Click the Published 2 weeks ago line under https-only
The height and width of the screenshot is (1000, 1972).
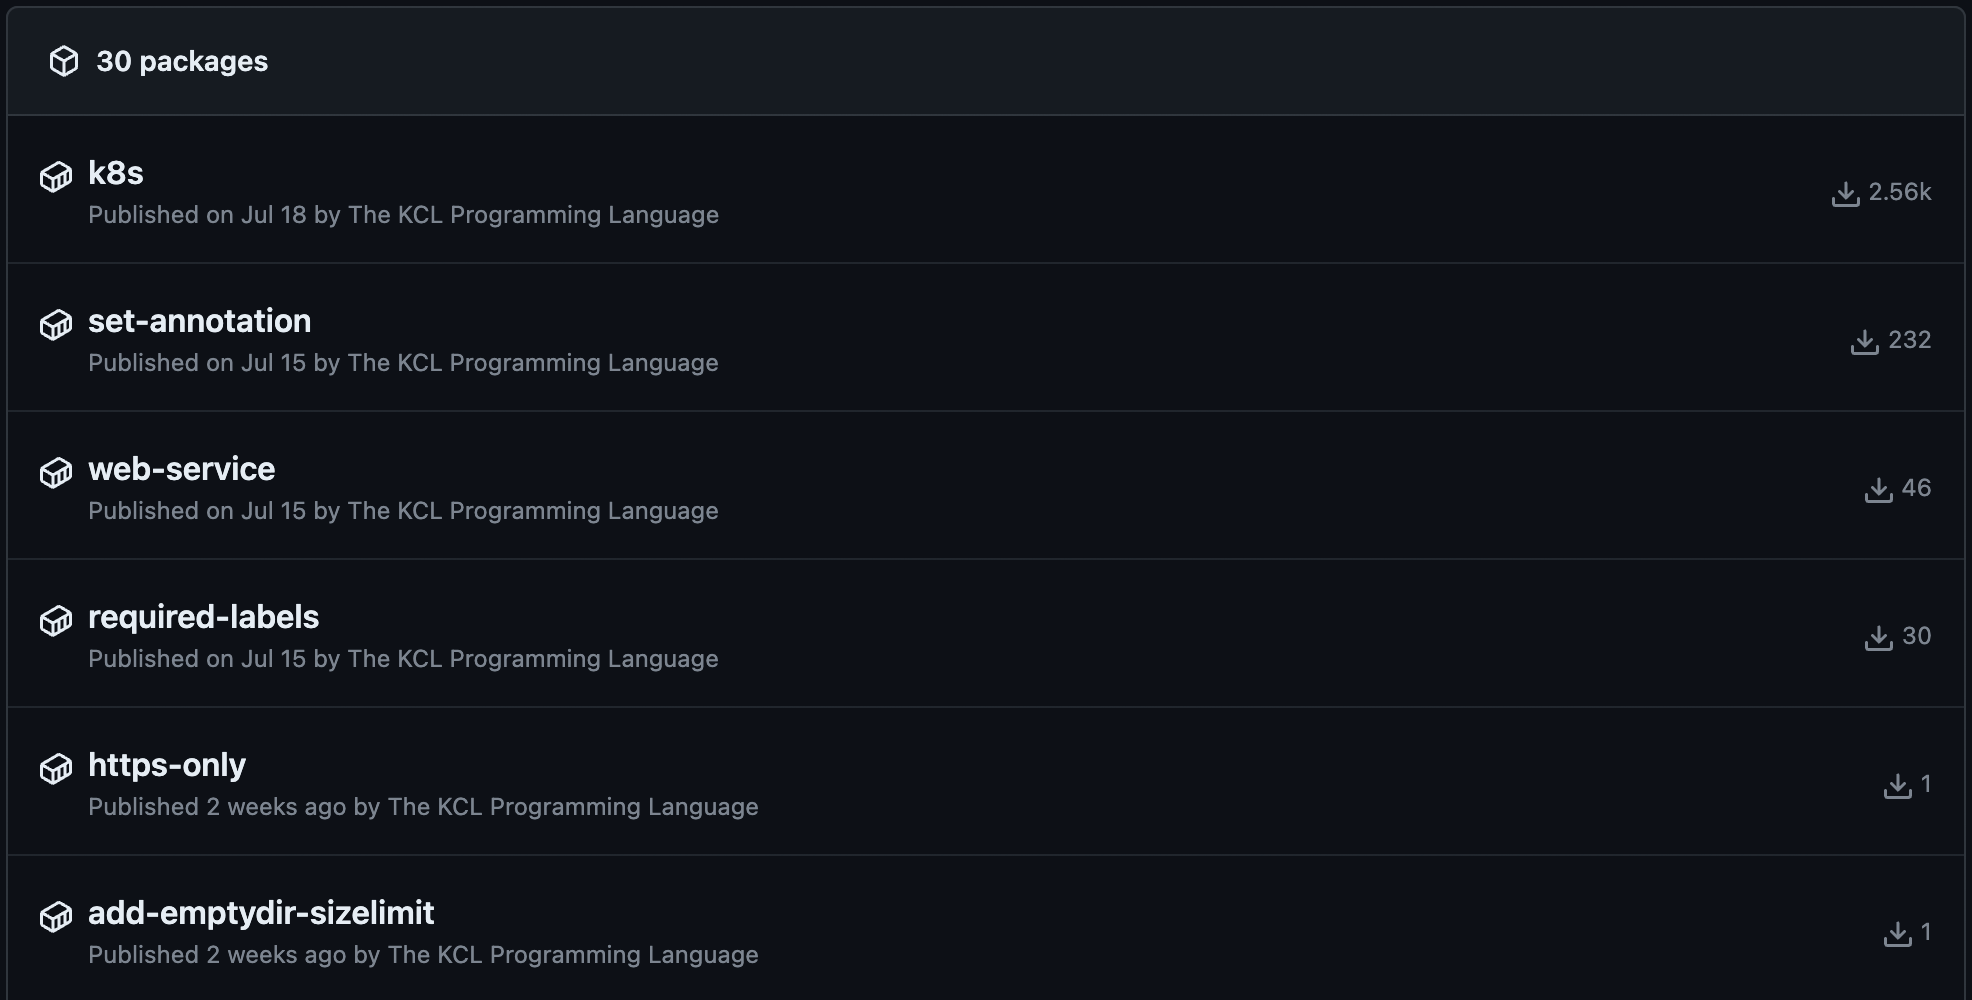(424, 807)
